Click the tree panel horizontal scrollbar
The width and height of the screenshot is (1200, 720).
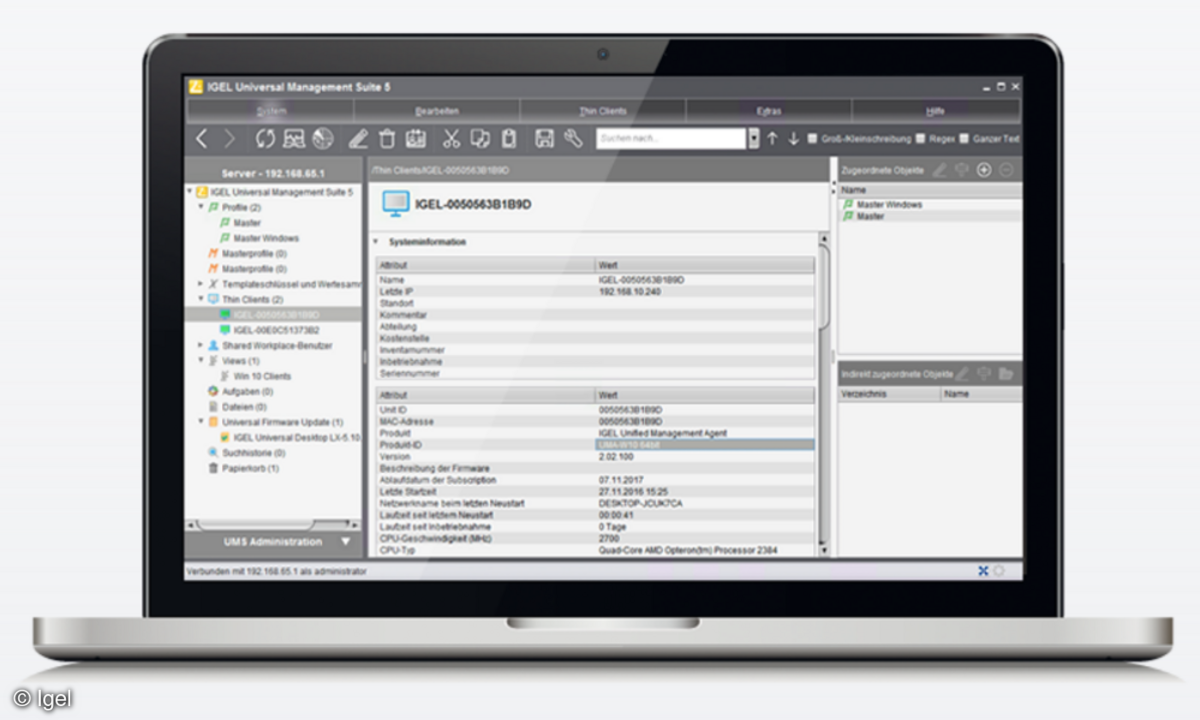pyautogui.click(x=272, y=524)
